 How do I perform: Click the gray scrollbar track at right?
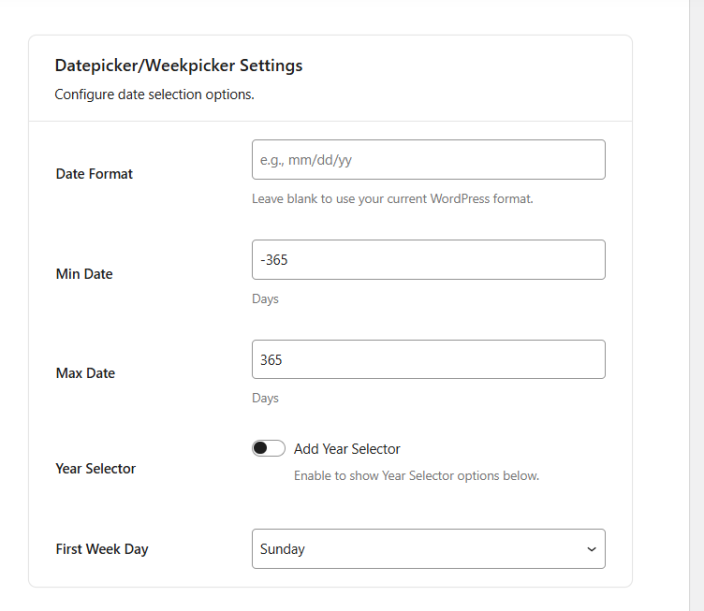pos(697,300)
